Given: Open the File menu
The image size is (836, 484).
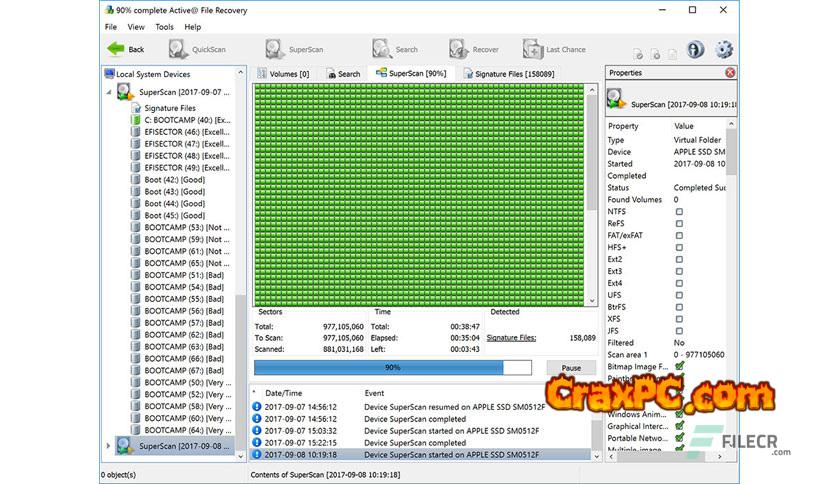Looking at the screenshot, I should tap(111, 27).
